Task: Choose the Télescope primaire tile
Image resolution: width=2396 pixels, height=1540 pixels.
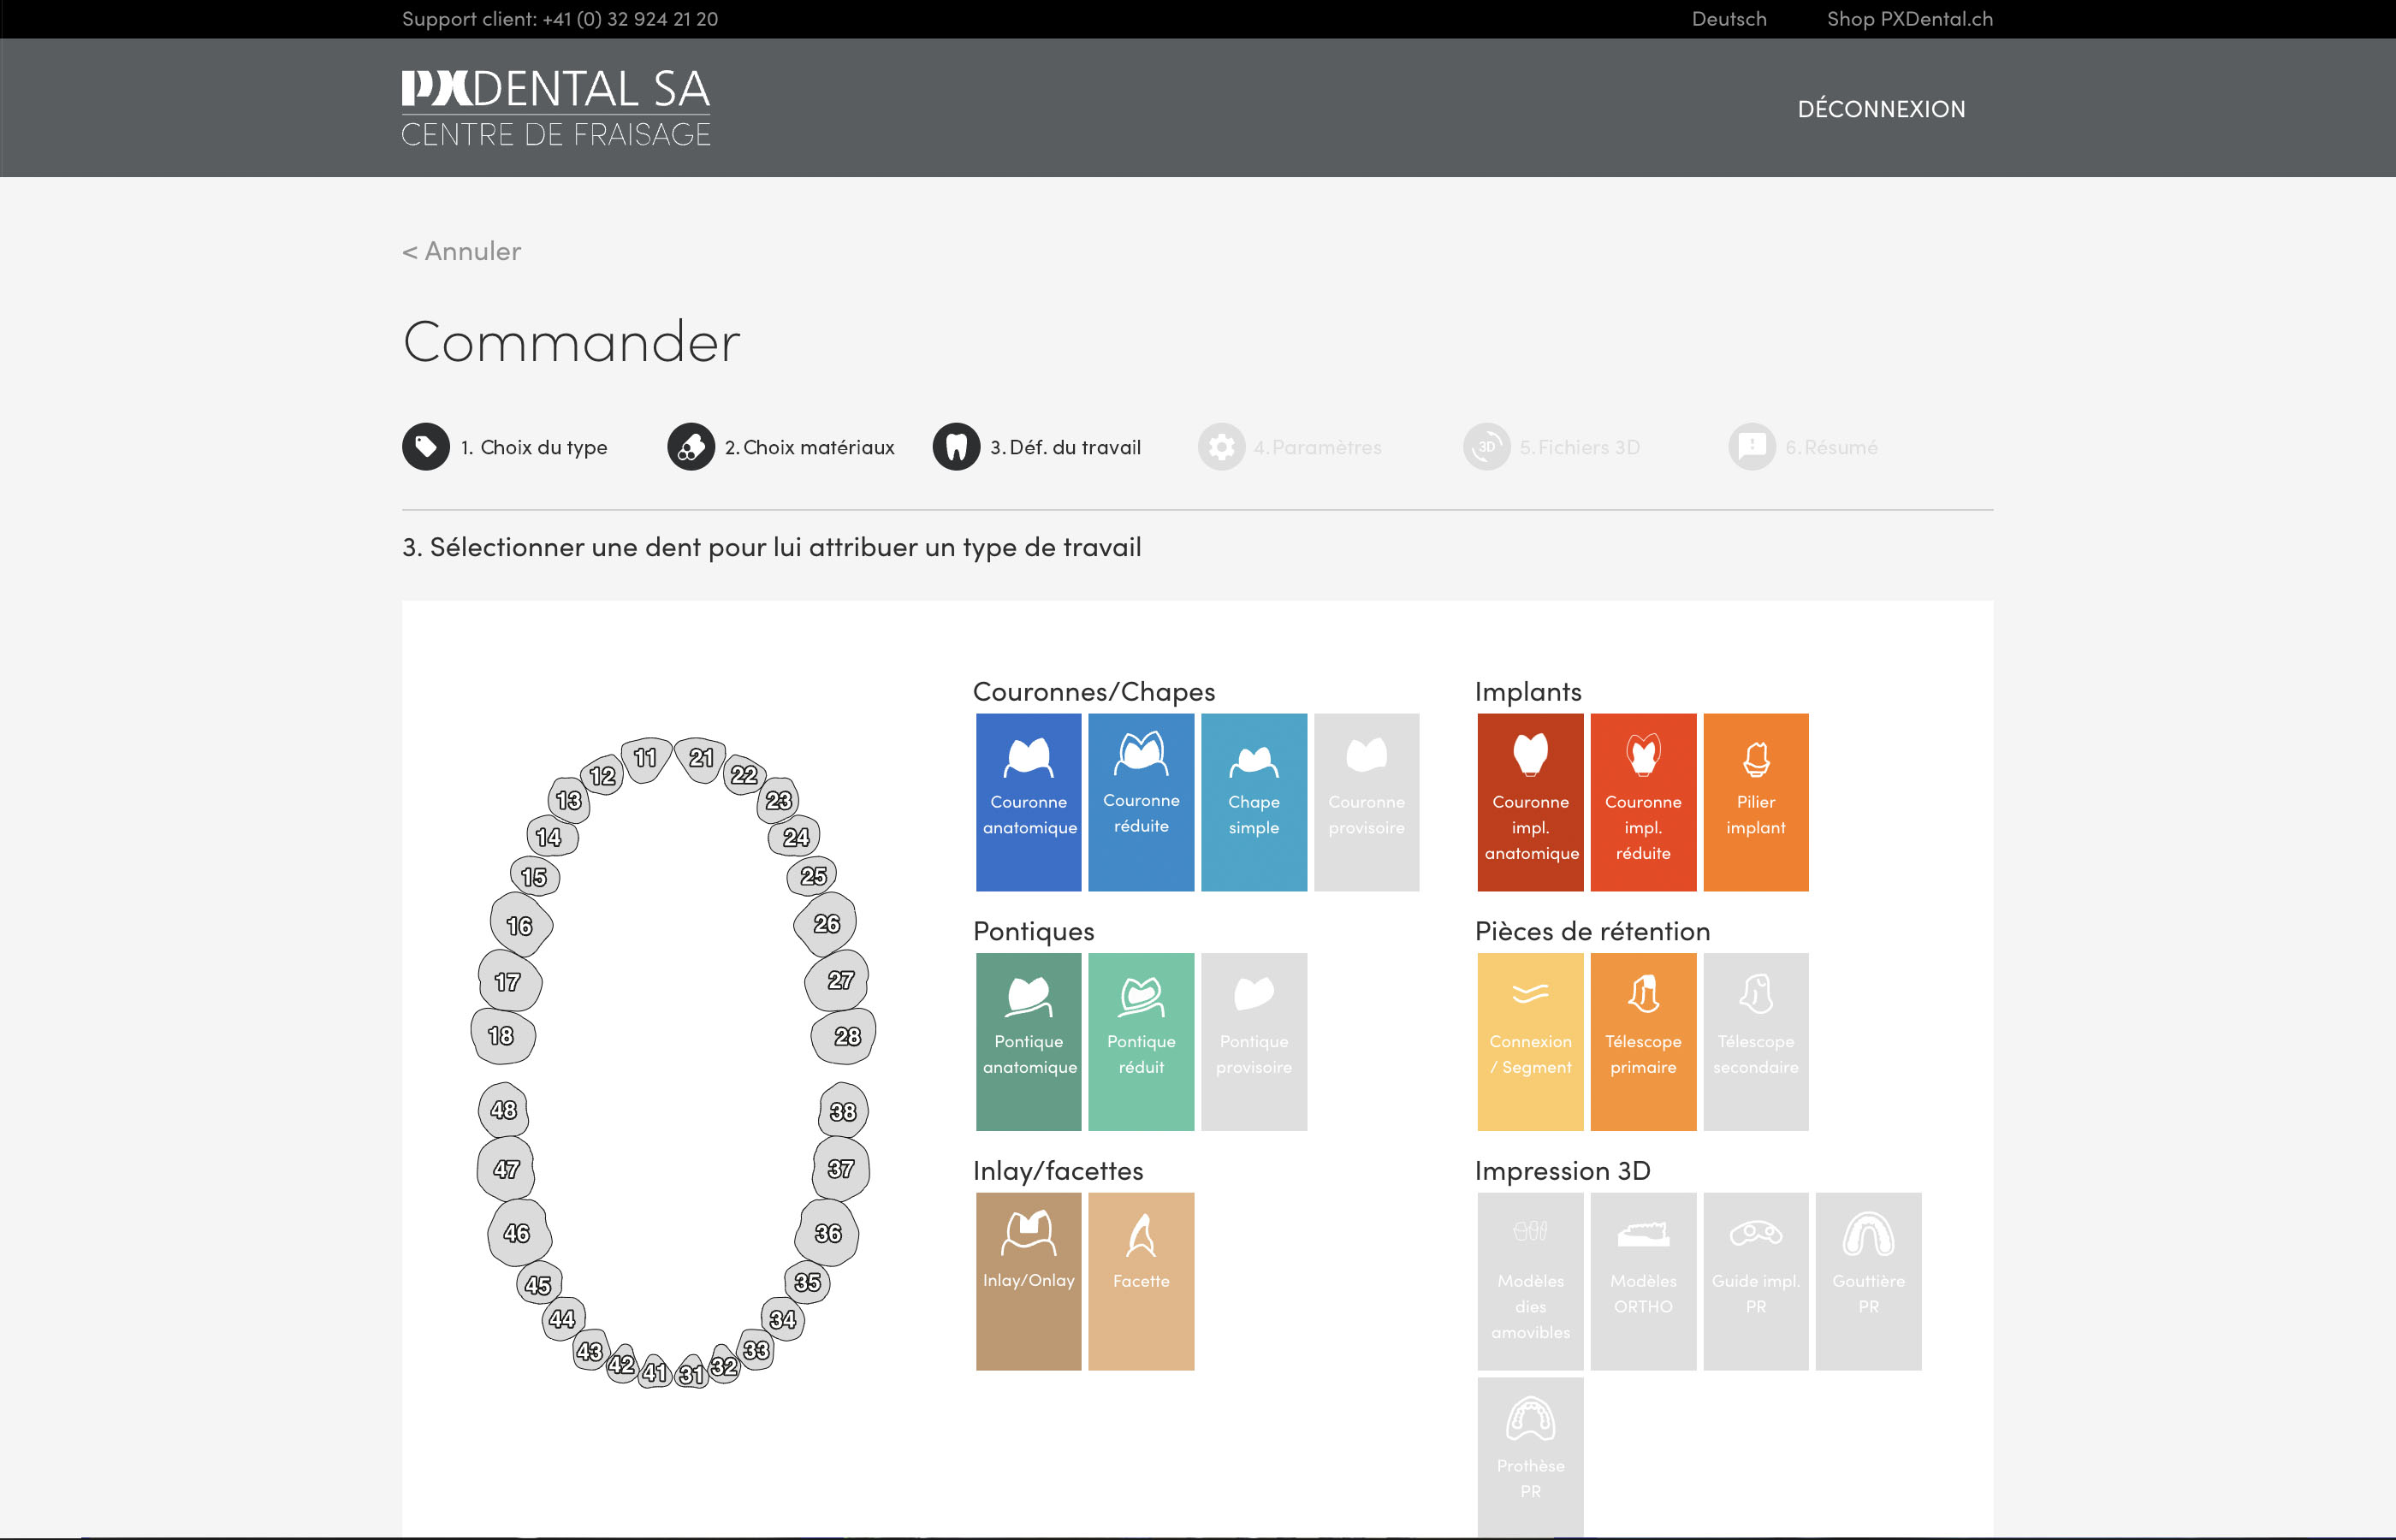Action: 1642,1041
